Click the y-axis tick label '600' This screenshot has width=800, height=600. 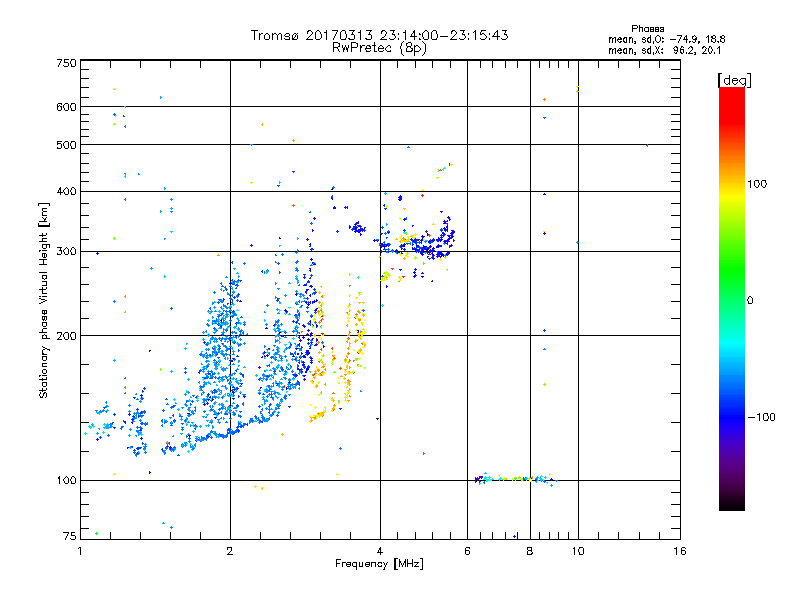(x=66, y=107)
